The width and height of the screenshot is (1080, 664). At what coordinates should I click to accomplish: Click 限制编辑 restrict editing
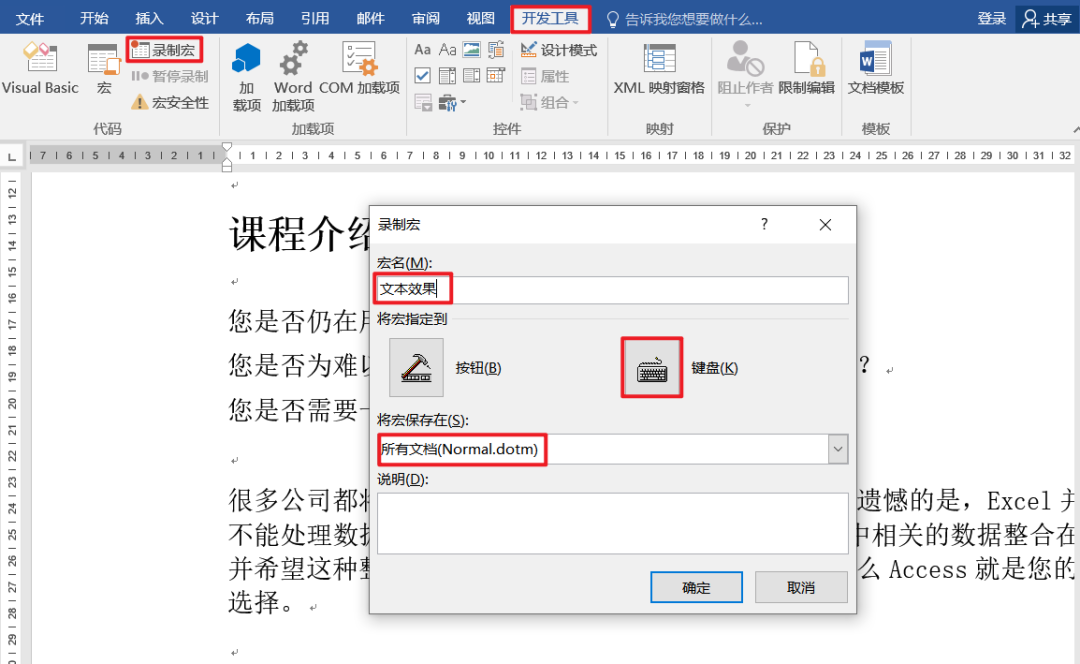pos(807,68)
